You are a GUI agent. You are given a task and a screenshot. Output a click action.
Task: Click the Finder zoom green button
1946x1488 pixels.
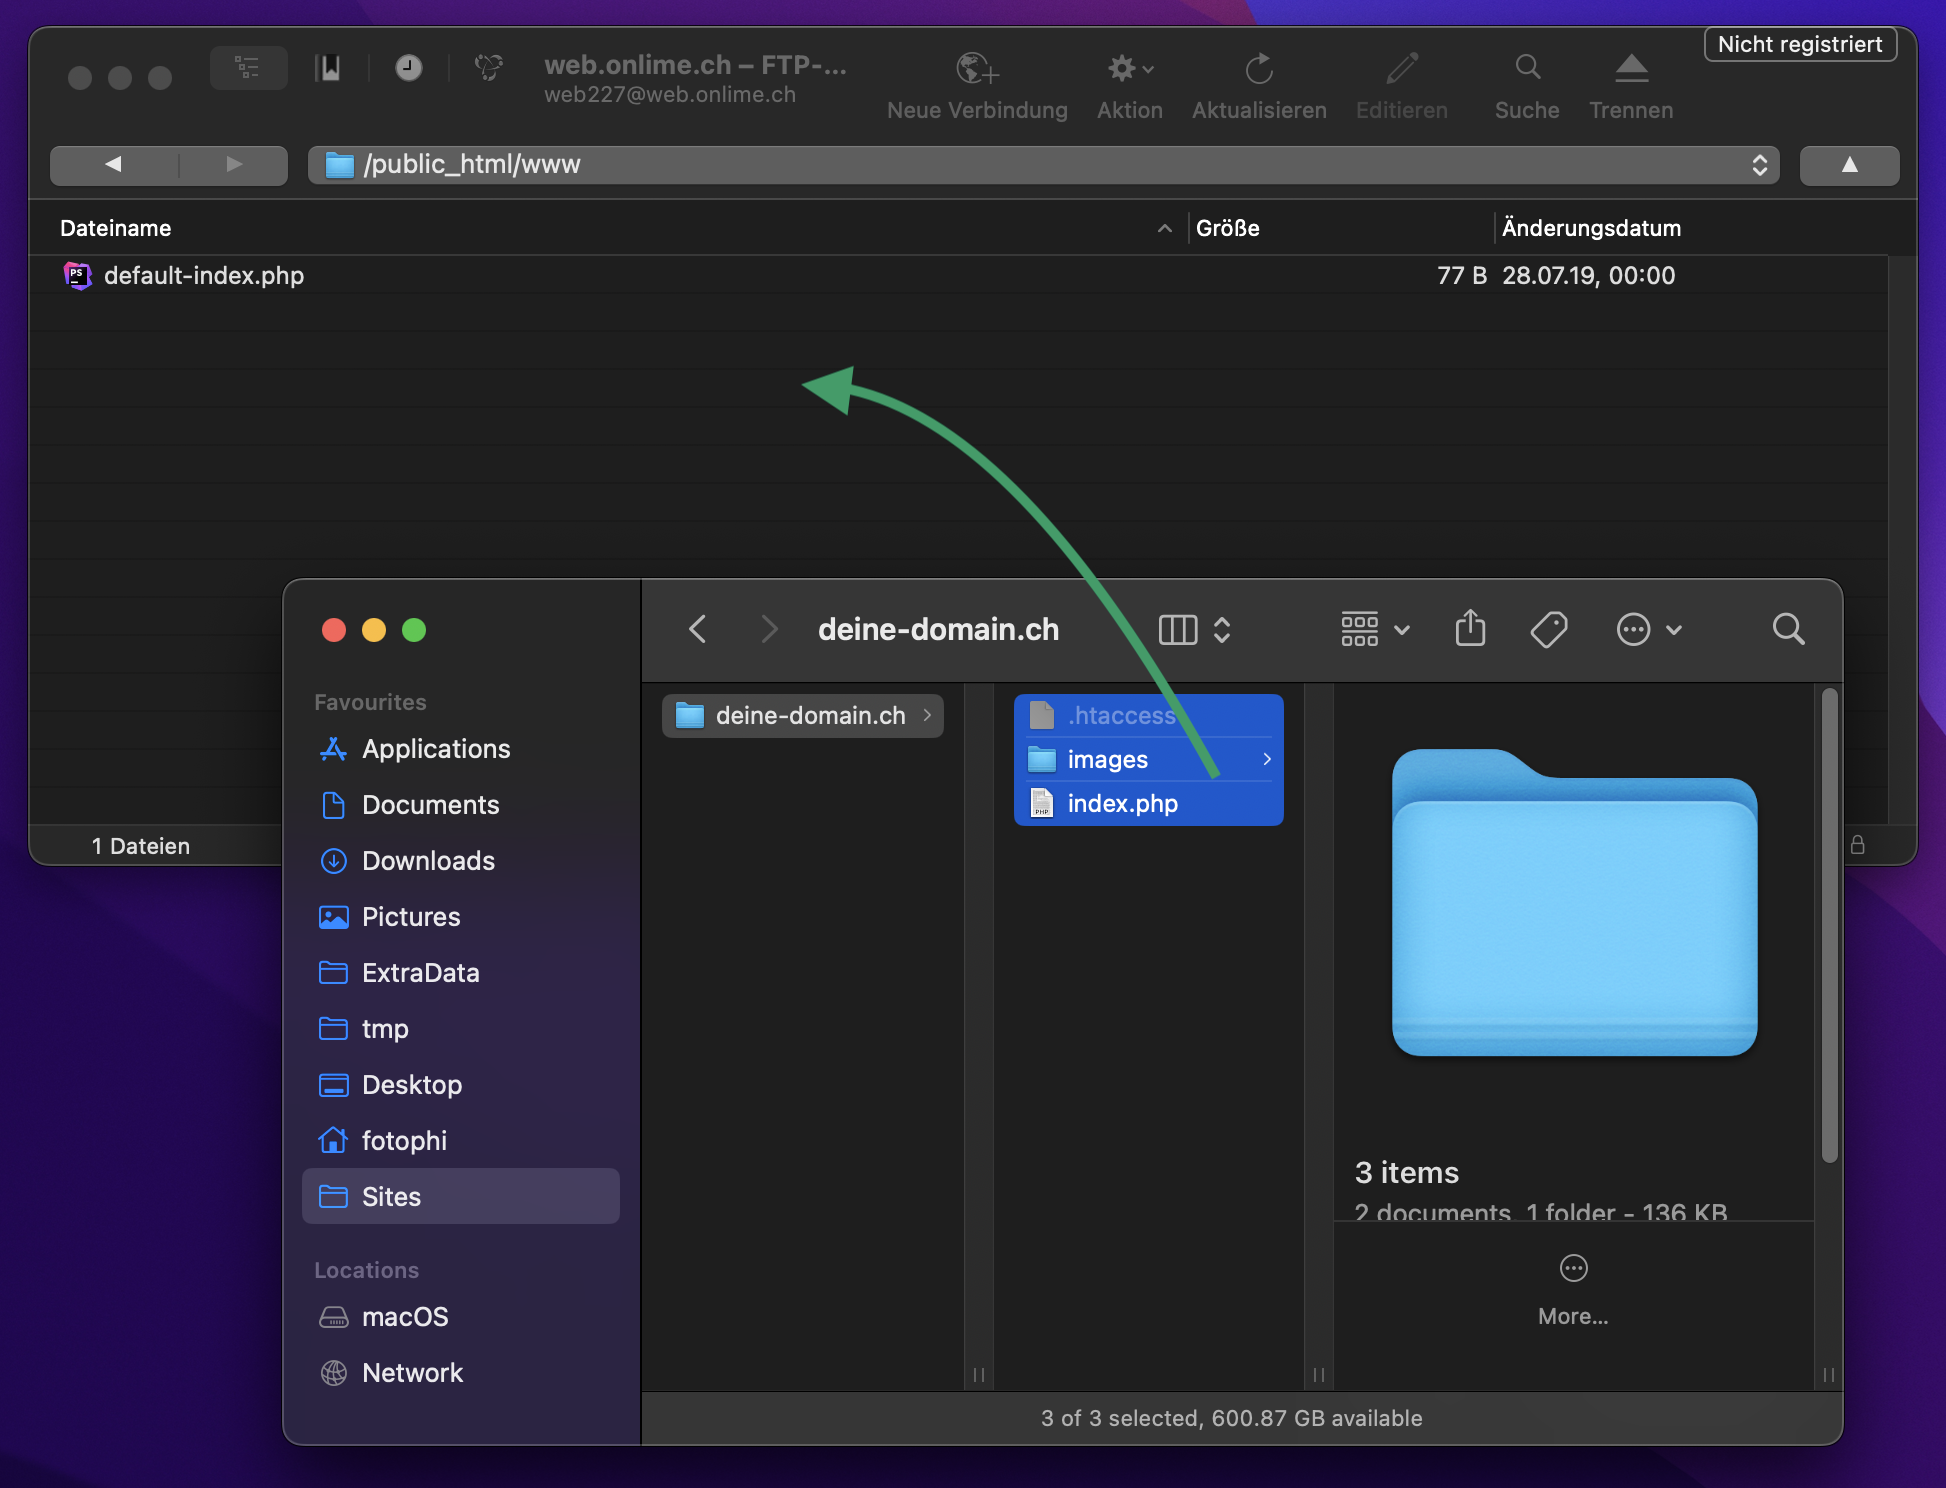[414, 630]
